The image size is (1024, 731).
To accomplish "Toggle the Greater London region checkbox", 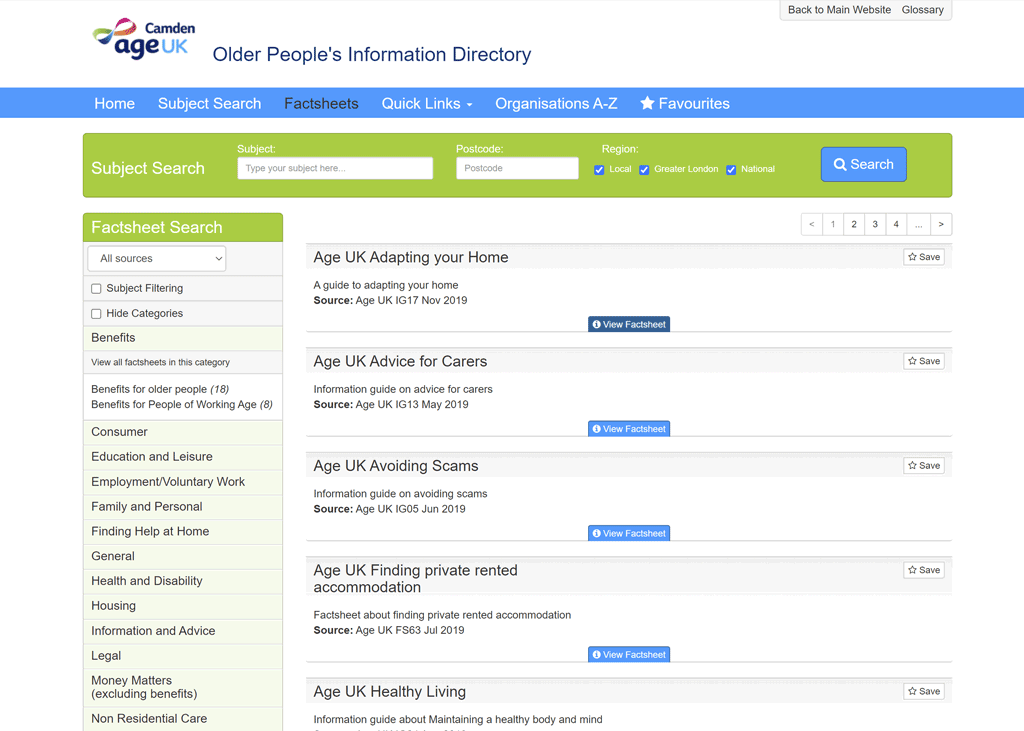I will pos(644,170).
